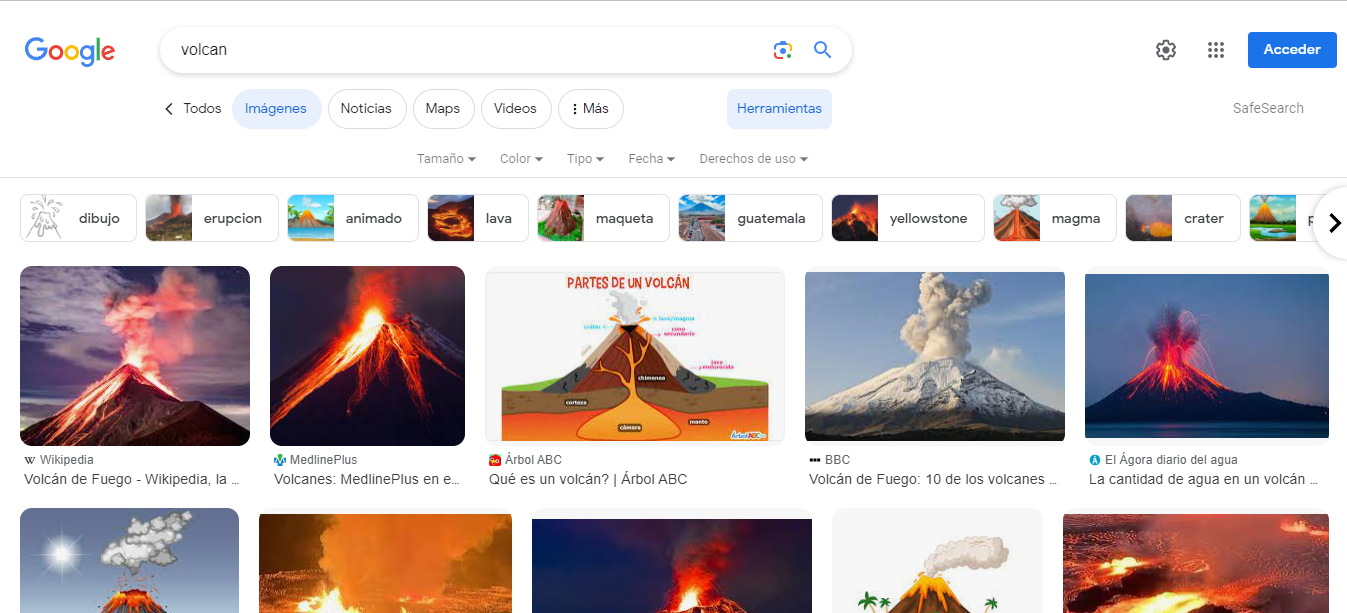Apply the 'erupcion' filter chip
The width and height of the screenshot is (1347, 613).
(x=211, y=218)
